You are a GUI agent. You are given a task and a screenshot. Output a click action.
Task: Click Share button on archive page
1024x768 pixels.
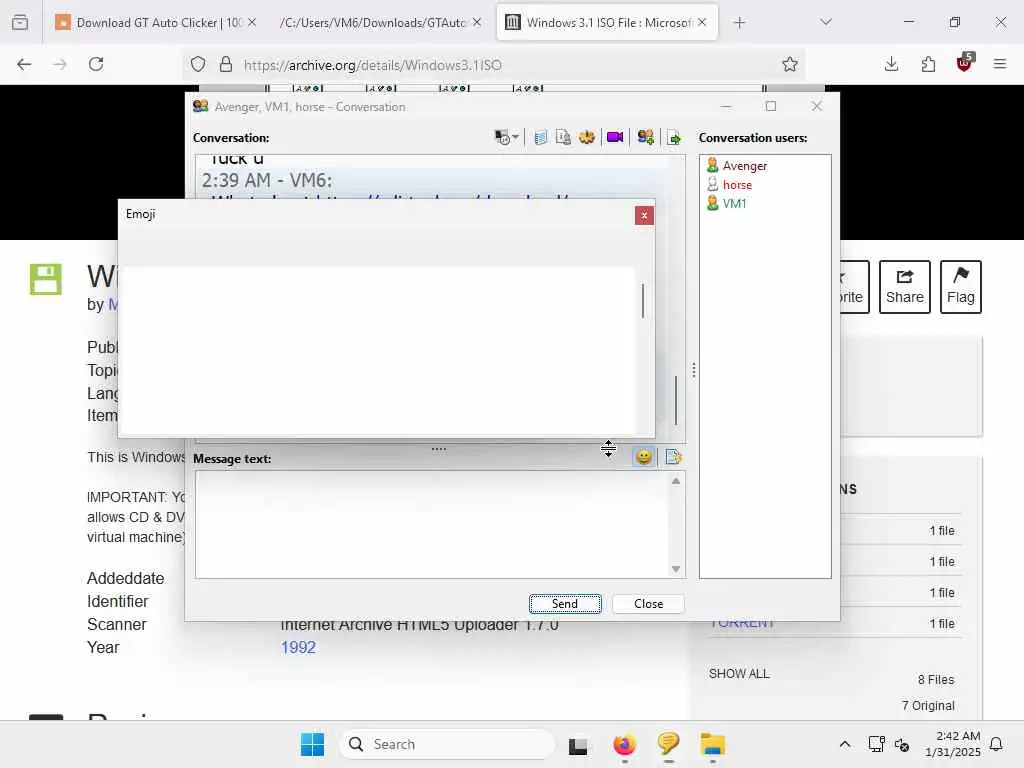coord(904,287)
